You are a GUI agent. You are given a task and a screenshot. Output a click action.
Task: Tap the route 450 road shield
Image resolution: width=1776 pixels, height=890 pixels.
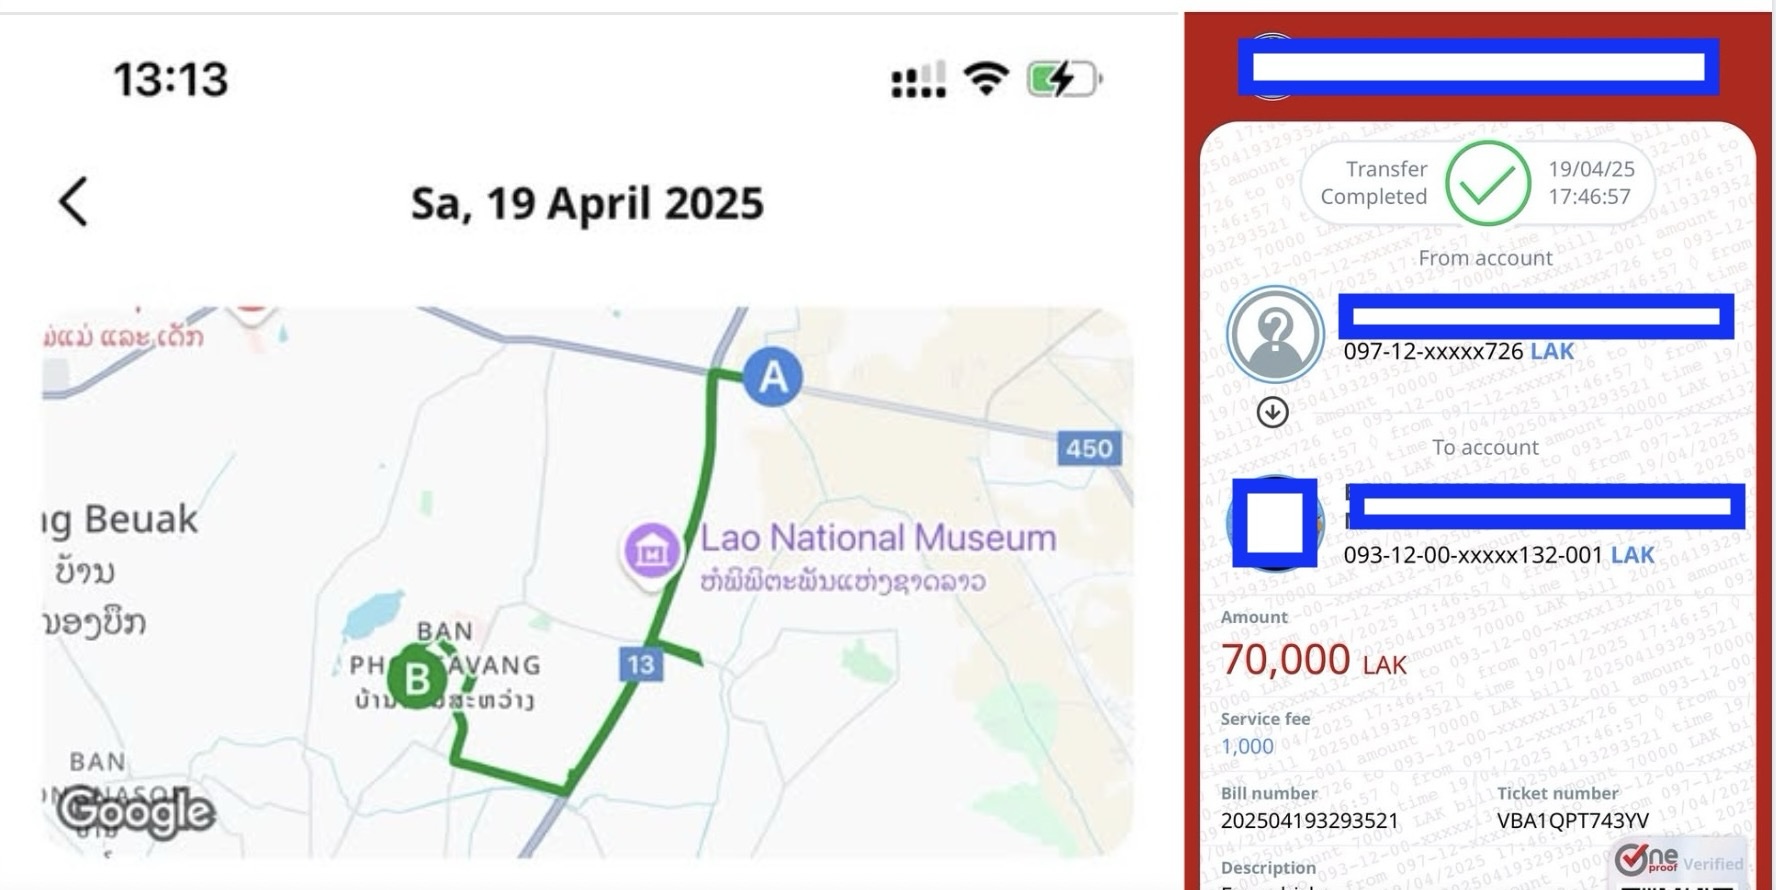(1089, 448)
